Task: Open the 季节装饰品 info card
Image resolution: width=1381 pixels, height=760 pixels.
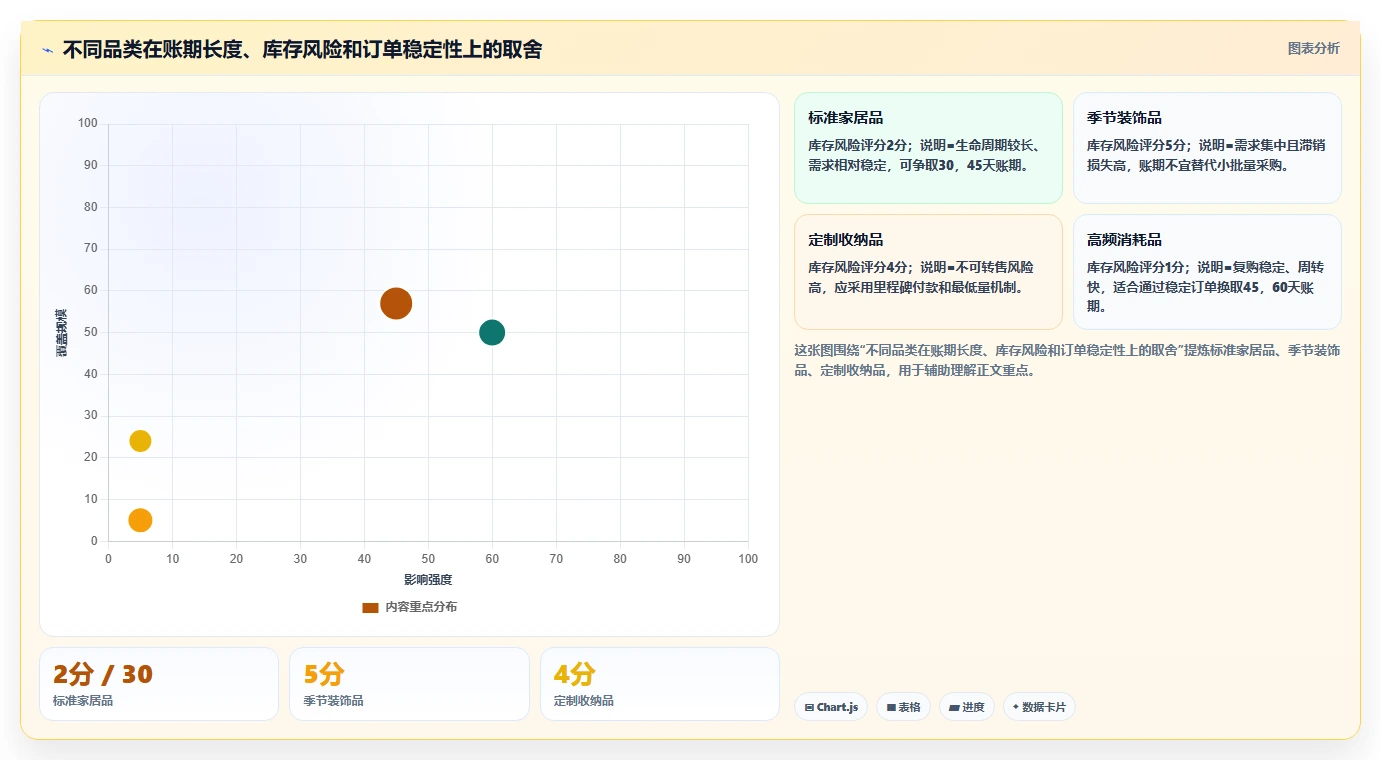Action: (1207, 148)
